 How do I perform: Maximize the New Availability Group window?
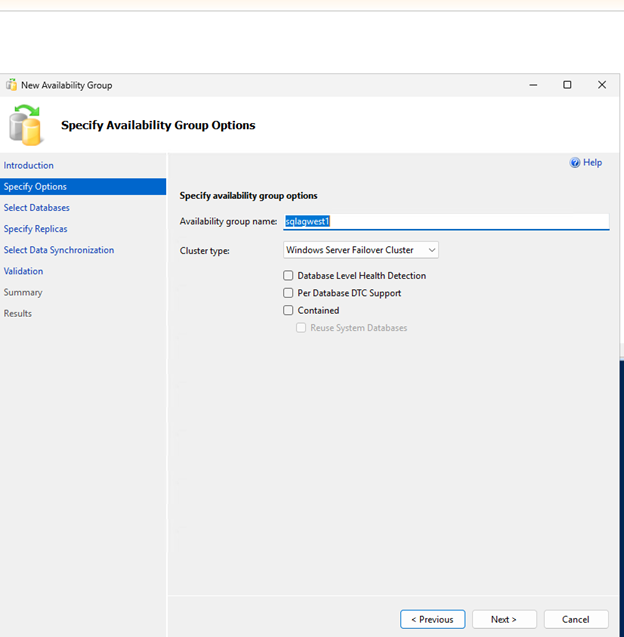(567, 85)
